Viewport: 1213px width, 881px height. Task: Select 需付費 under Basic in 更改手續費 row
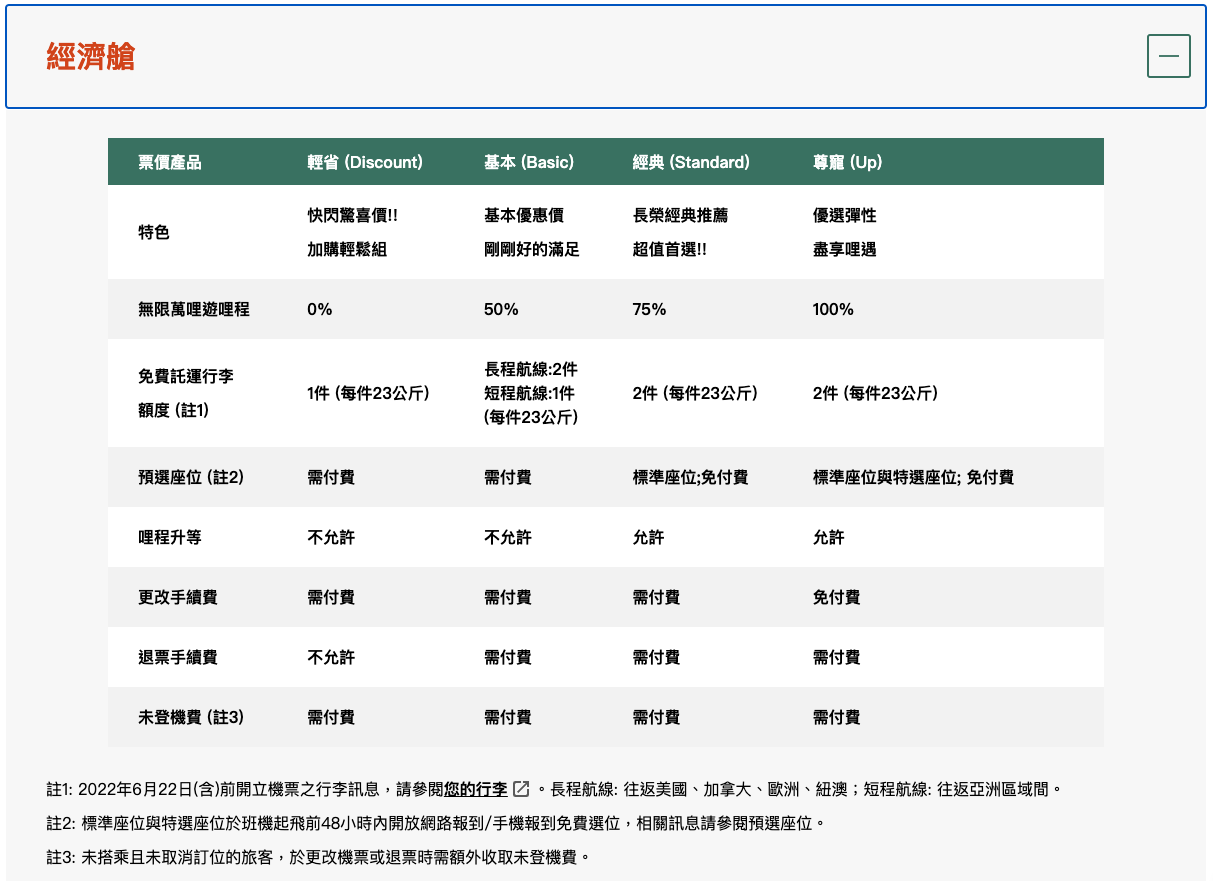pyautogui.click(x=508, y=597)
